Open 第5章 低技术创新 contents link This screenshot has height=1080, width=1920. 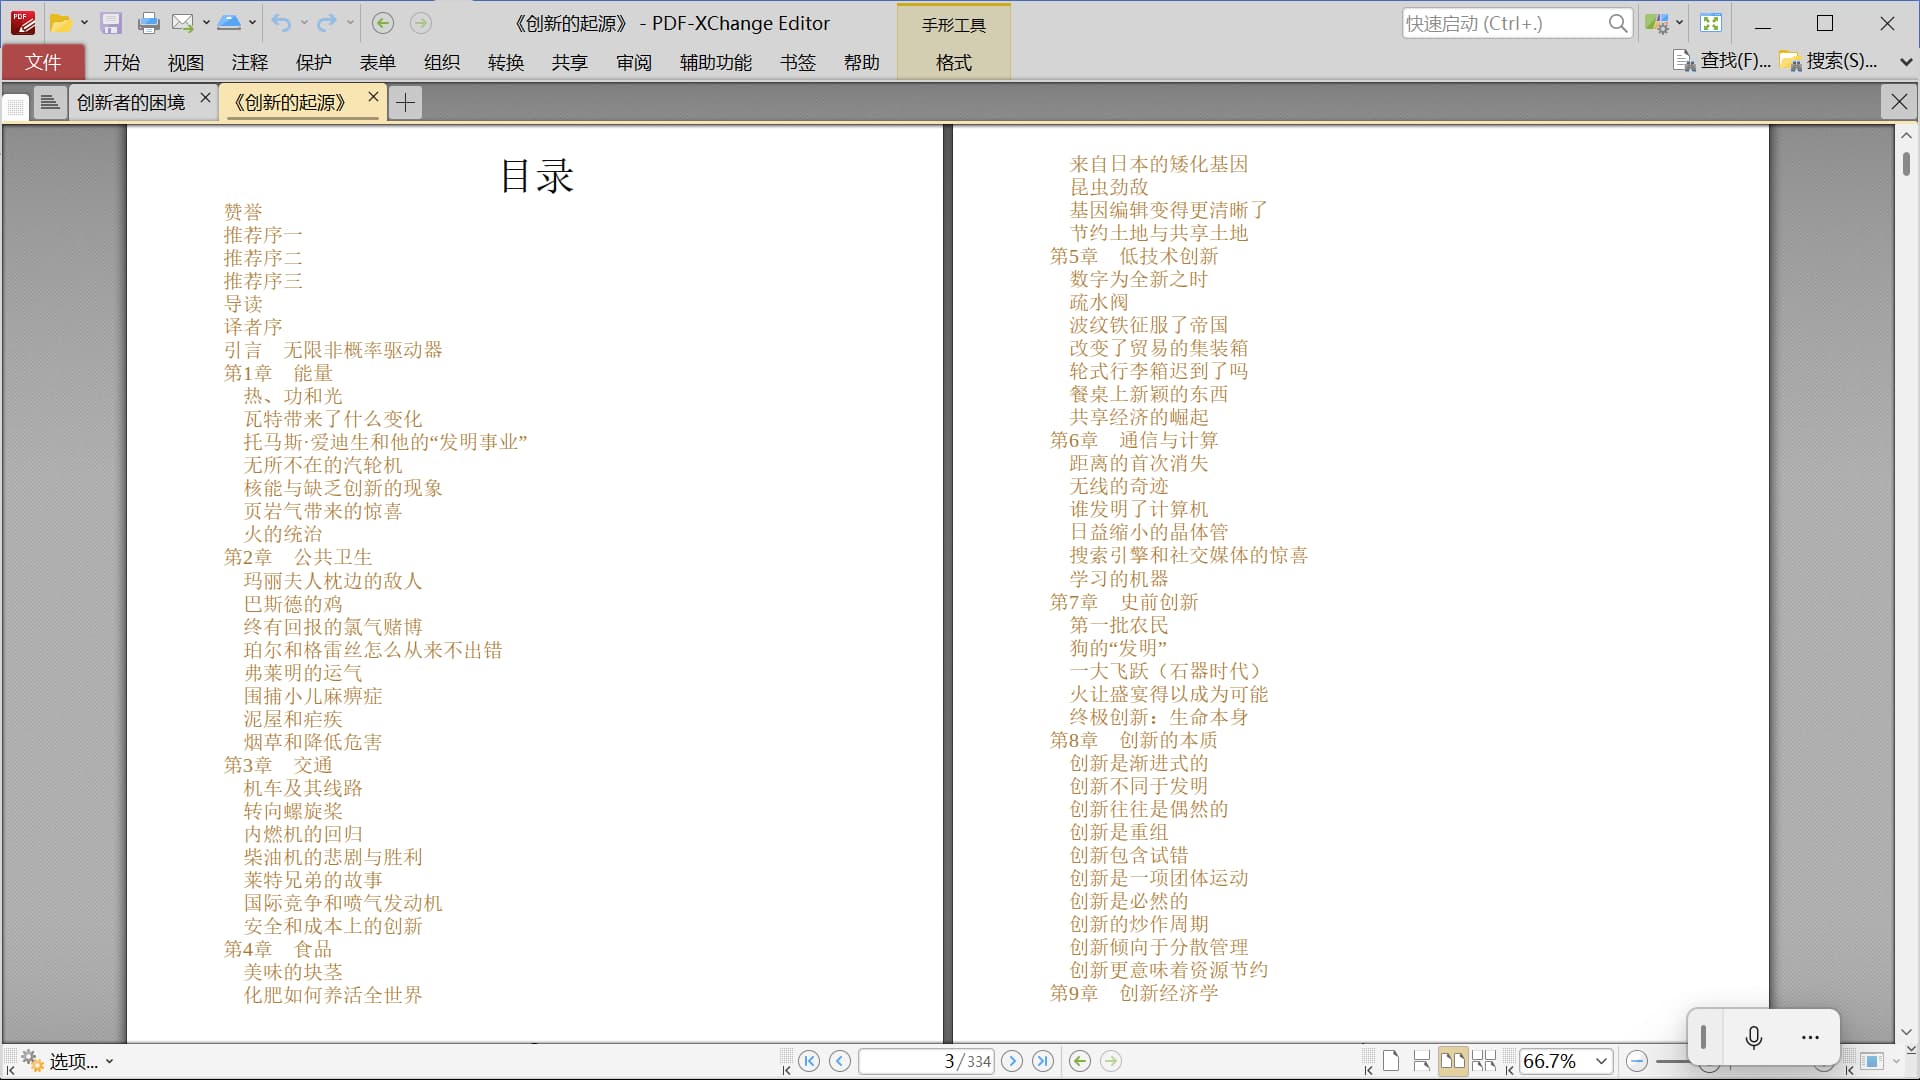click(1133, 256)
